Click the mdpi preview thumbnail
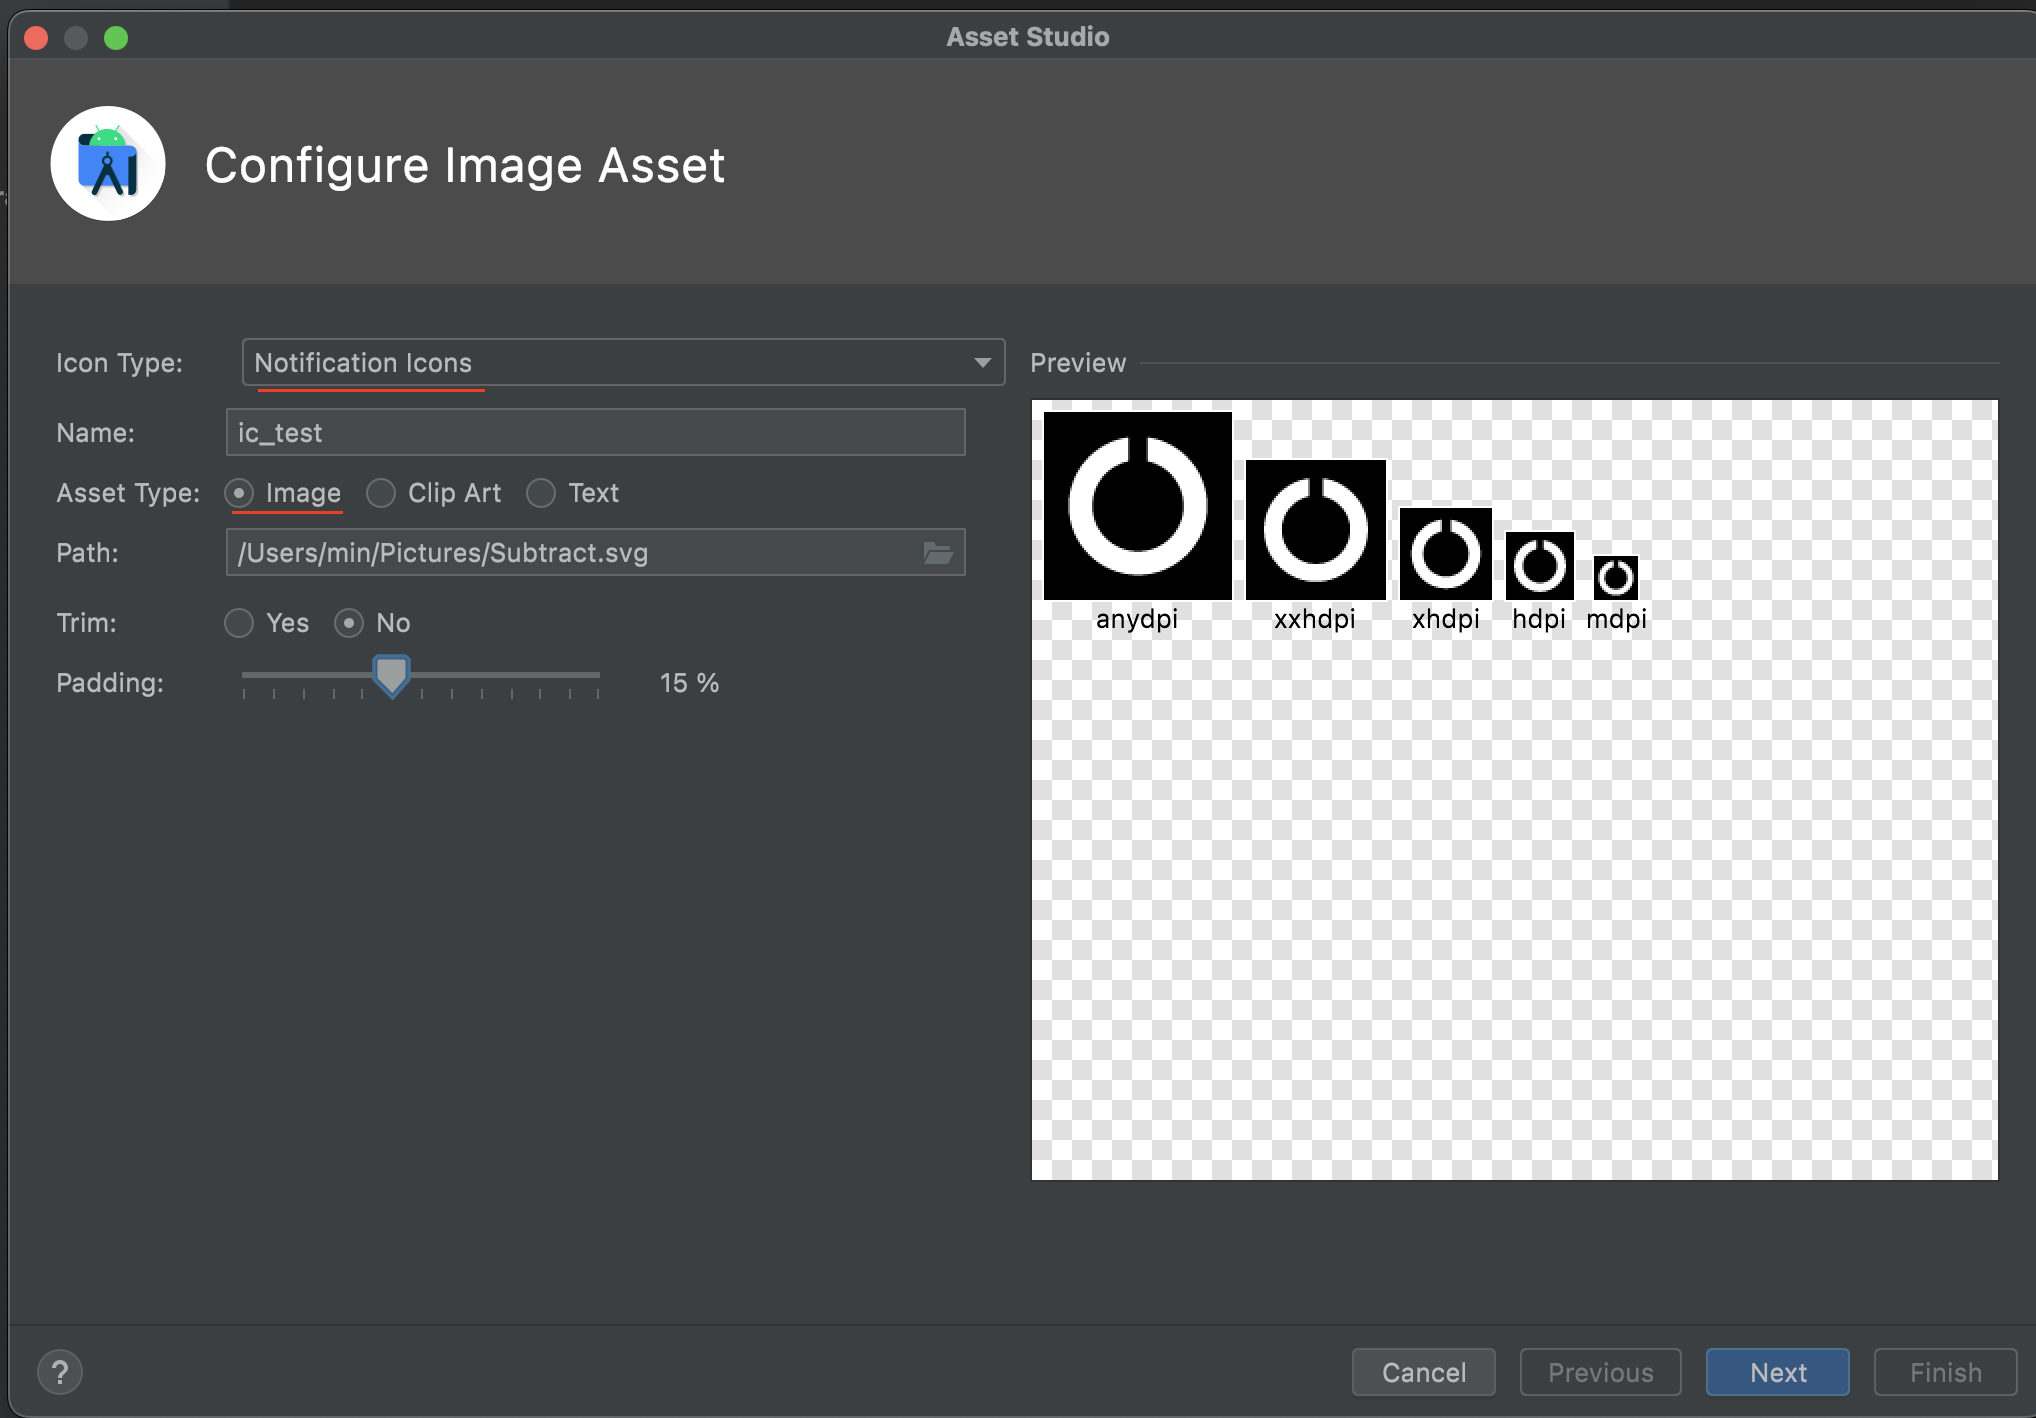 tap(1615, 577)
